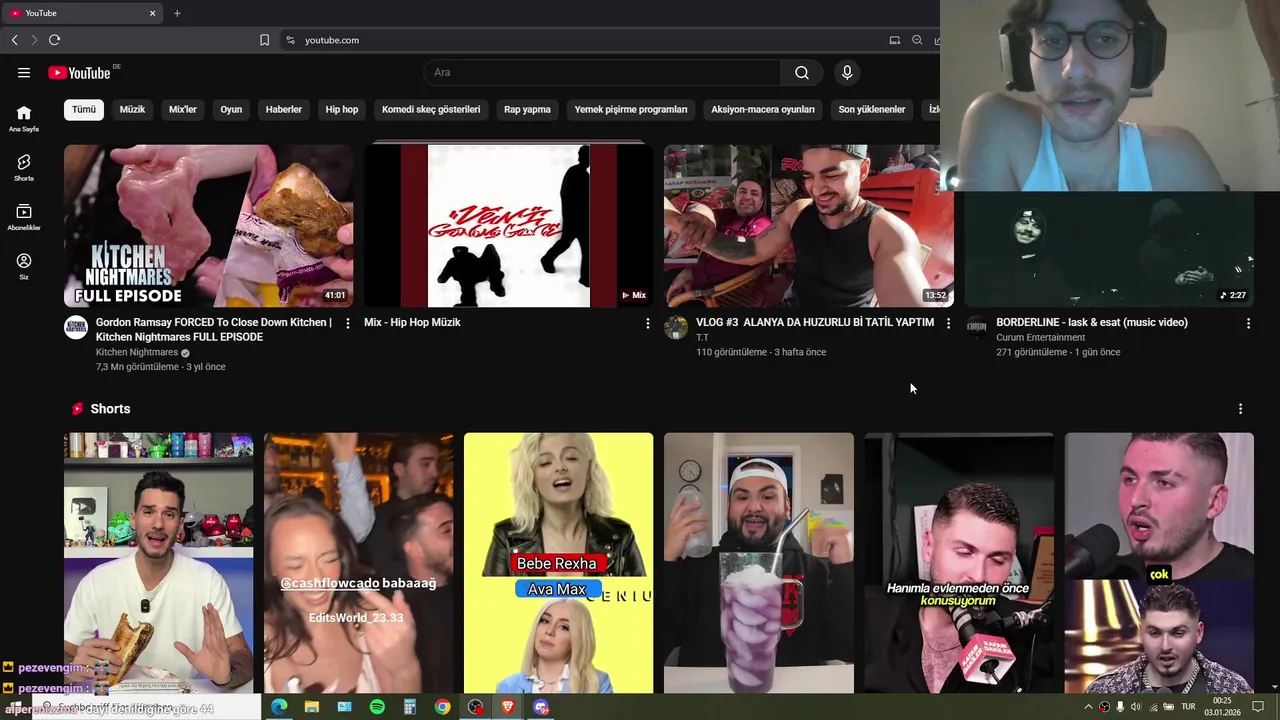Open Kitchen Nightmares channel avatar
The image size is (1280, 720).
(x=76, y=328)
